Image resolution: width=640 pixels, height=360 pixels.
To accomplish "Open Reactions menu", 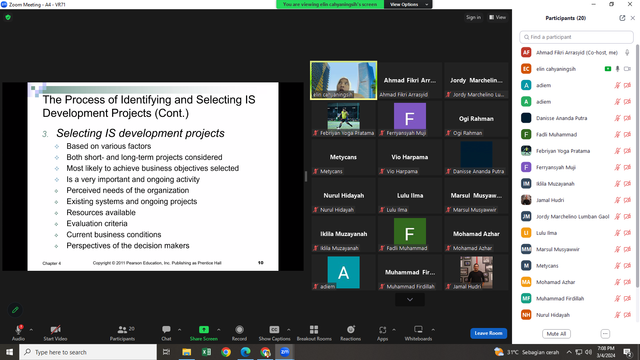I will [351, 332].
